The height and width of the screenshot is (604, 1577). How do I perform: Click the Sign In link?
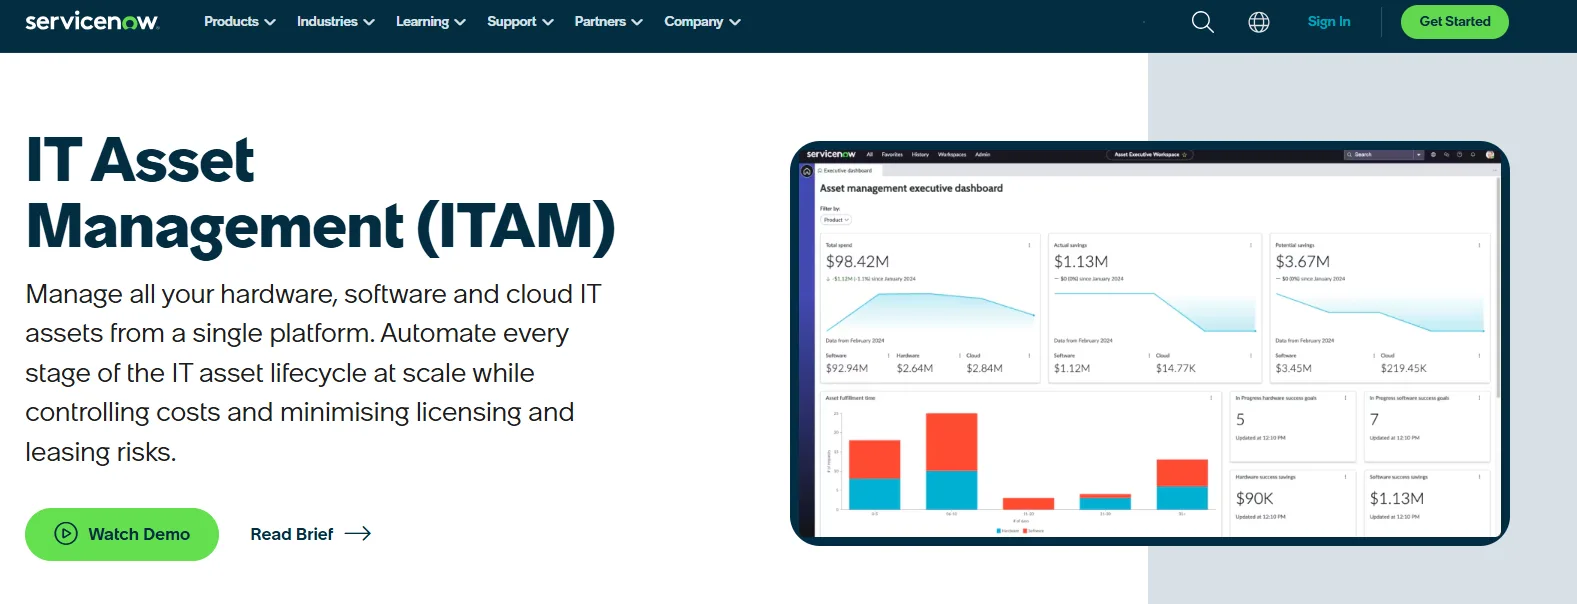[x=1329, y=21]
